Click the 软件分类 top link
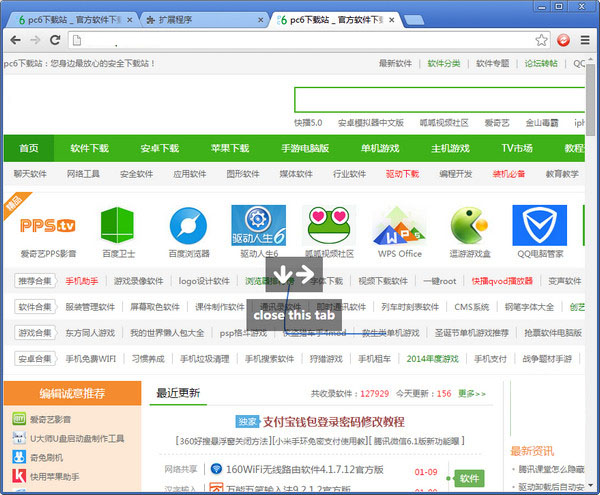The height and width of the screenshot is (495, 600). click(444, 64)
